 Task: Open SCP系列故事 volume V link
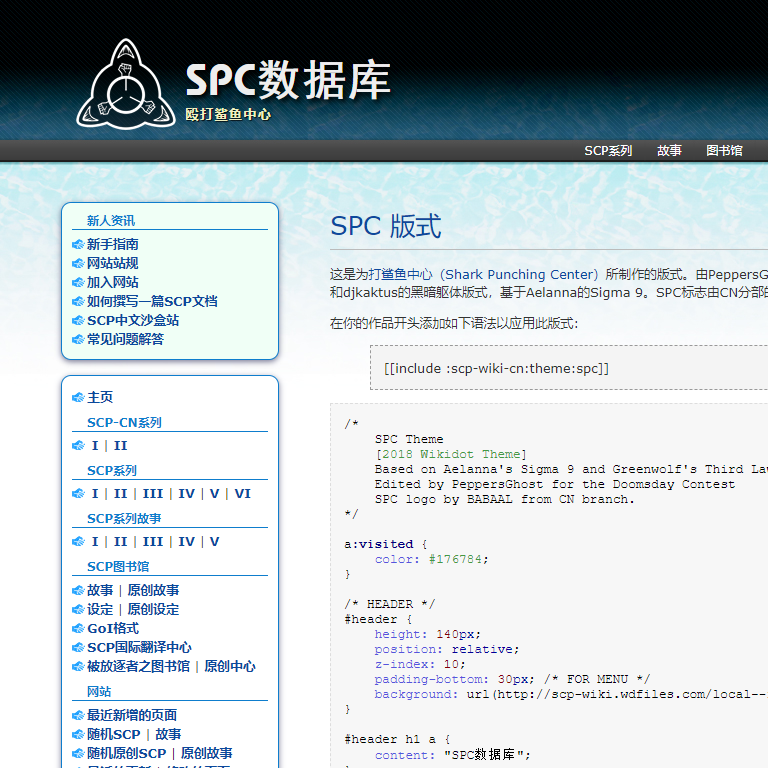tap(215, 542)
